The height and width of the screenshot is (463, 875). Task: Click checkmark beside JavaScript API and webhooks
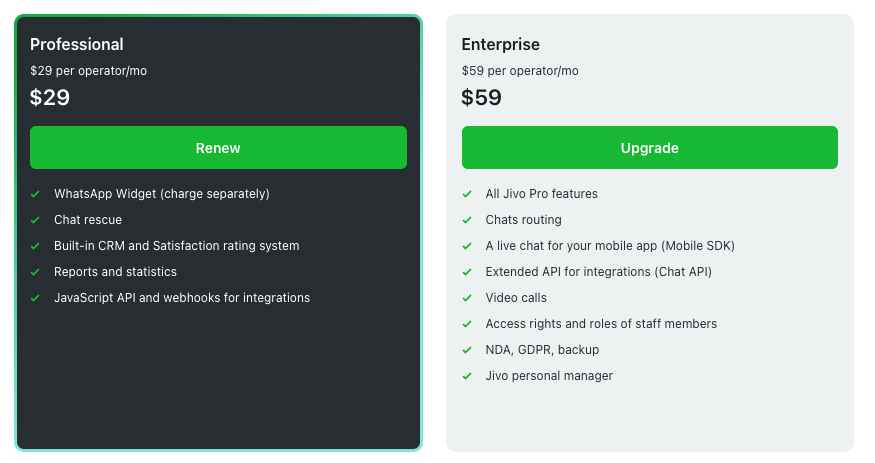click(35, 298)
